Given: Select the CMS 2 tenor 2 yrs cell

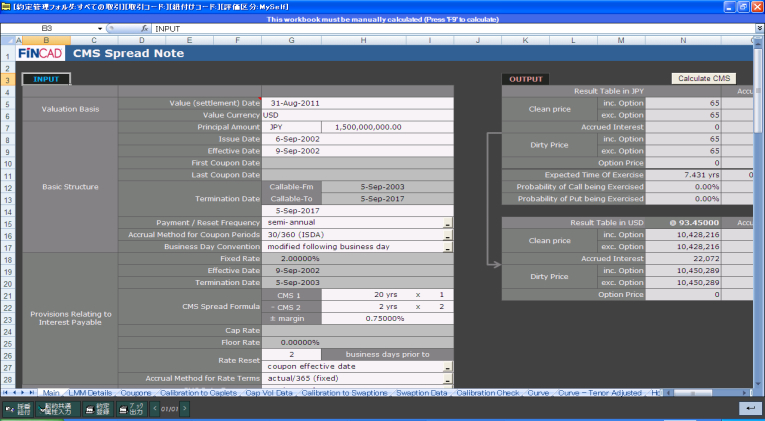Looking at the screenshot, I should [363, 307].
